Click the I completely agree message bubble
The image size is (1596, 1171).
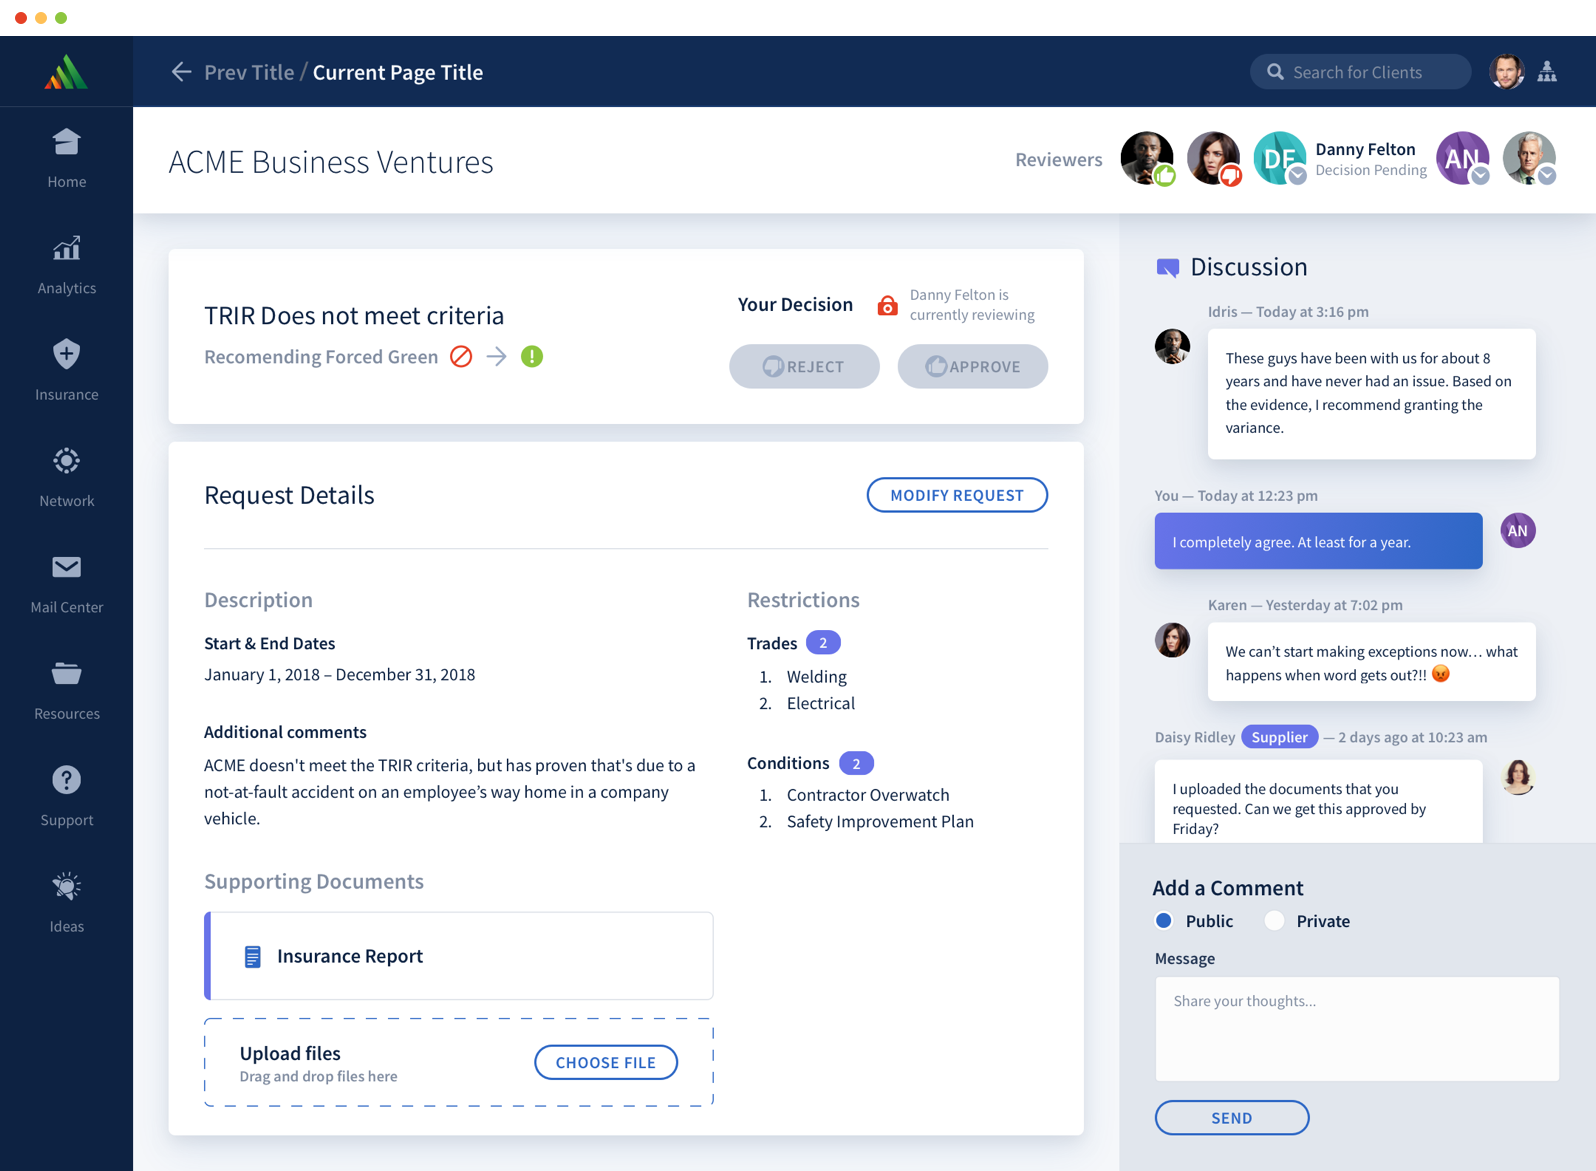(x=1318, y=541)
